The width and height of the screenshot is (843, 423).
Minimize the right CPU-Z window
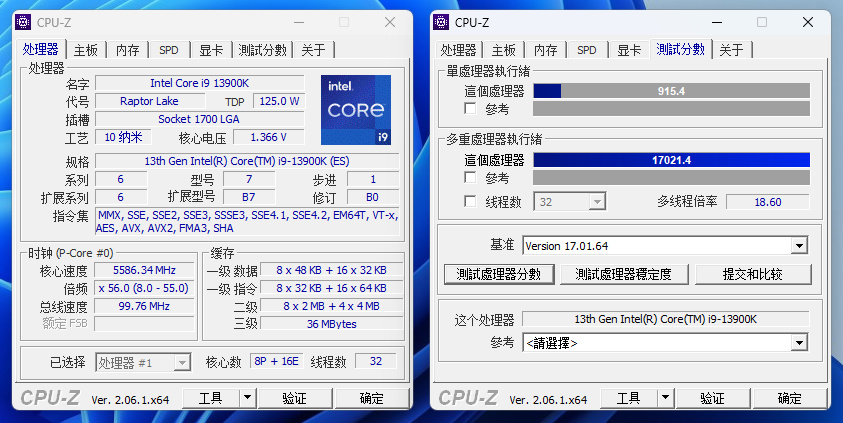[717, 22]
